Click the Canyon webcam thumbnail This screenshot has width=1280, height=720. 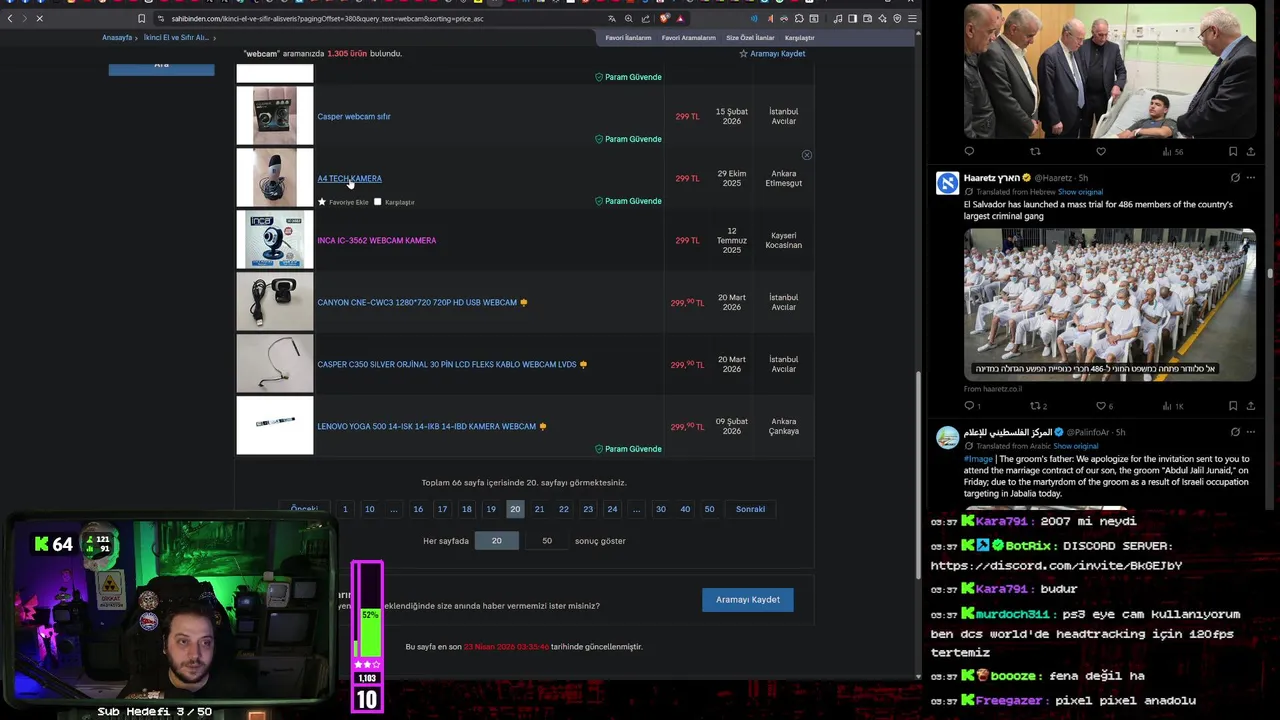[x=275, y=302]
